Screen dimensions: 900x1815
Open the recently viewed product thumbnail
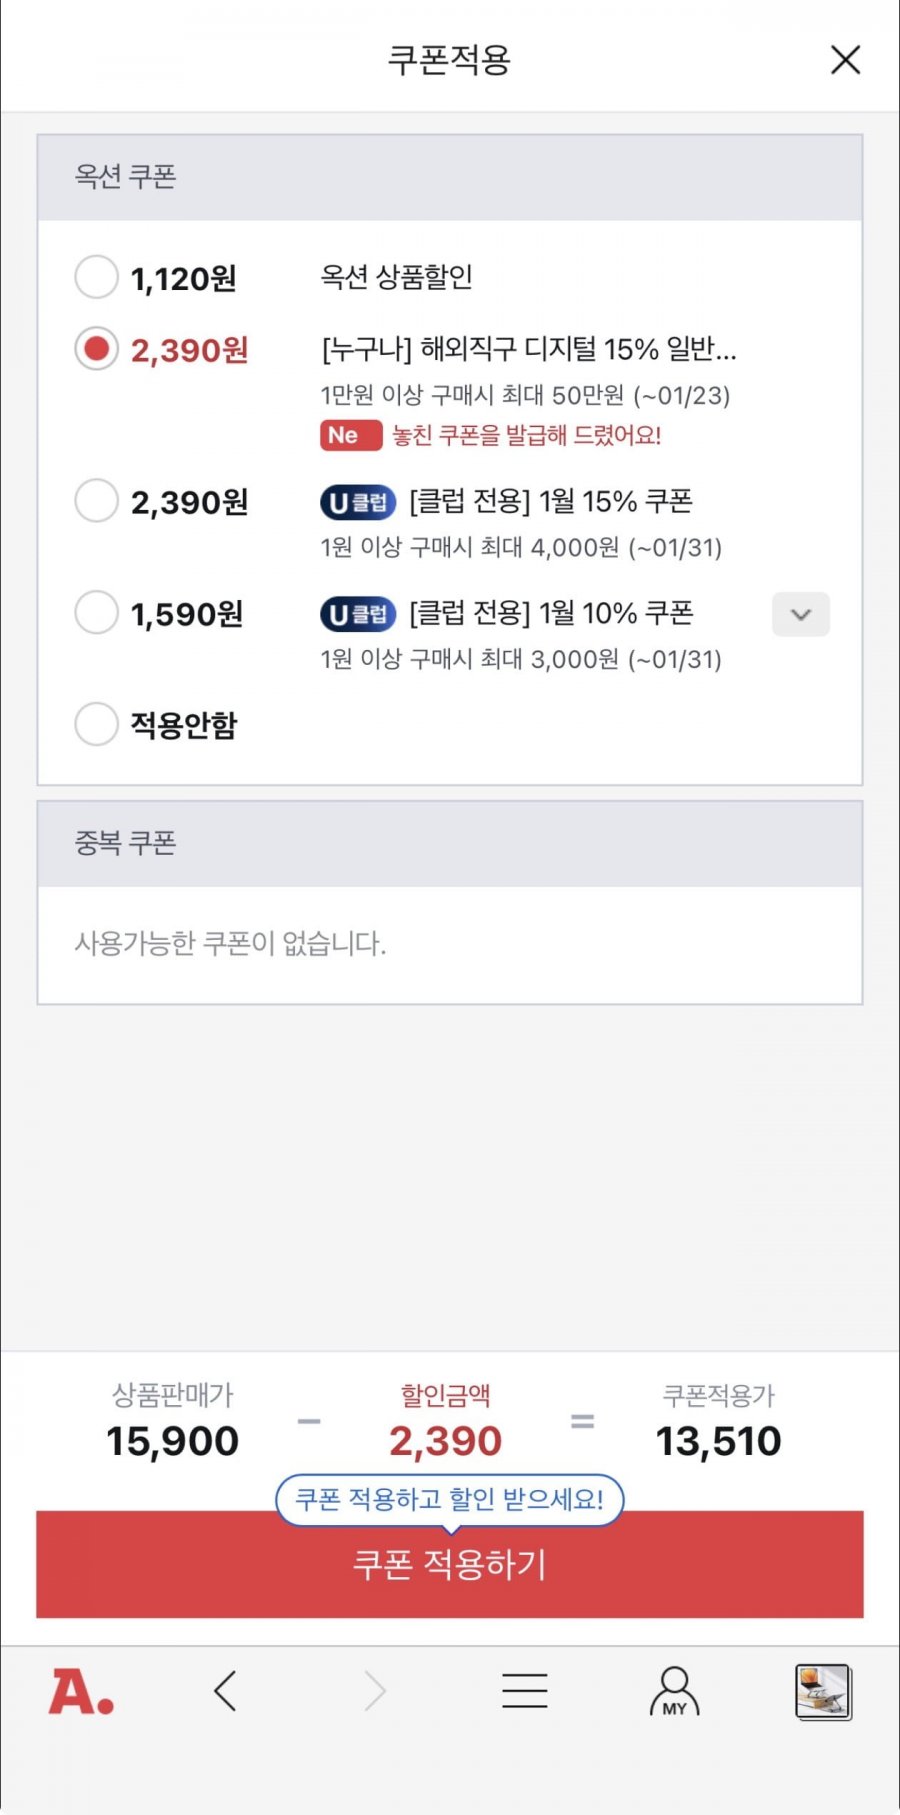point(822,1692)
